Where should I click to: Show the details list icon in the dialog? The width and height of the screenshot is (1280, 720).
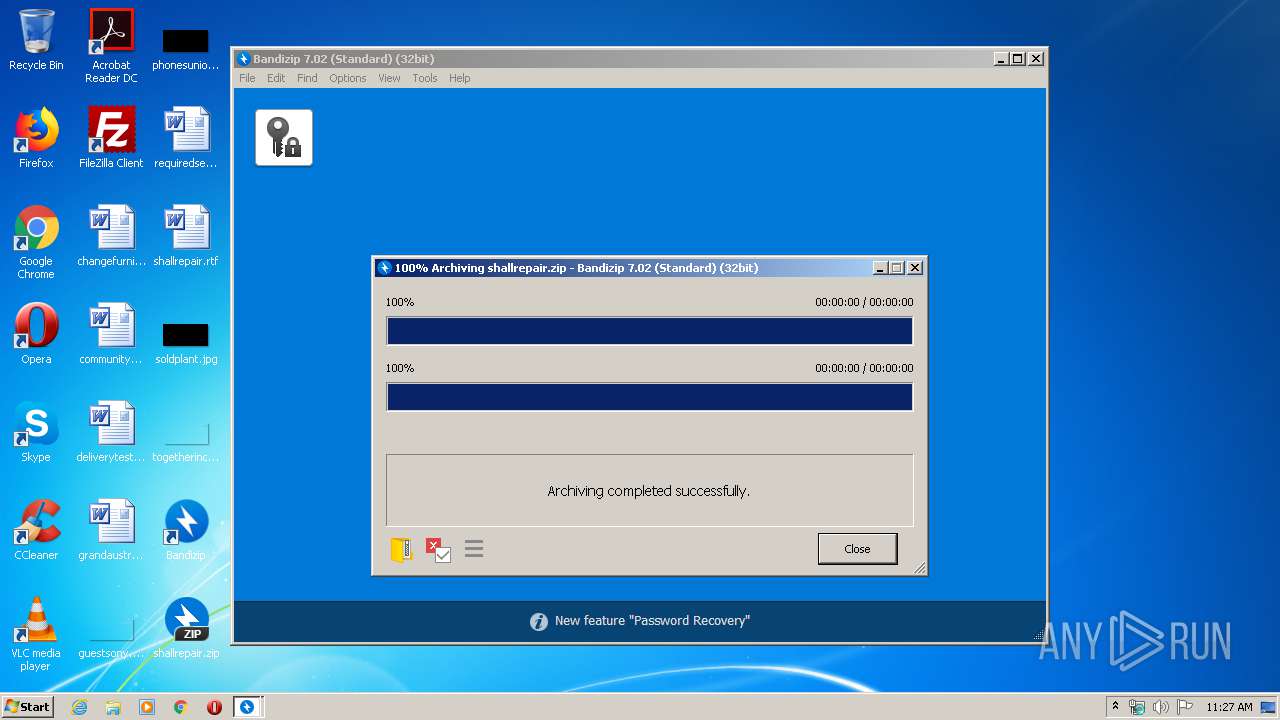(x=474, y=548)
